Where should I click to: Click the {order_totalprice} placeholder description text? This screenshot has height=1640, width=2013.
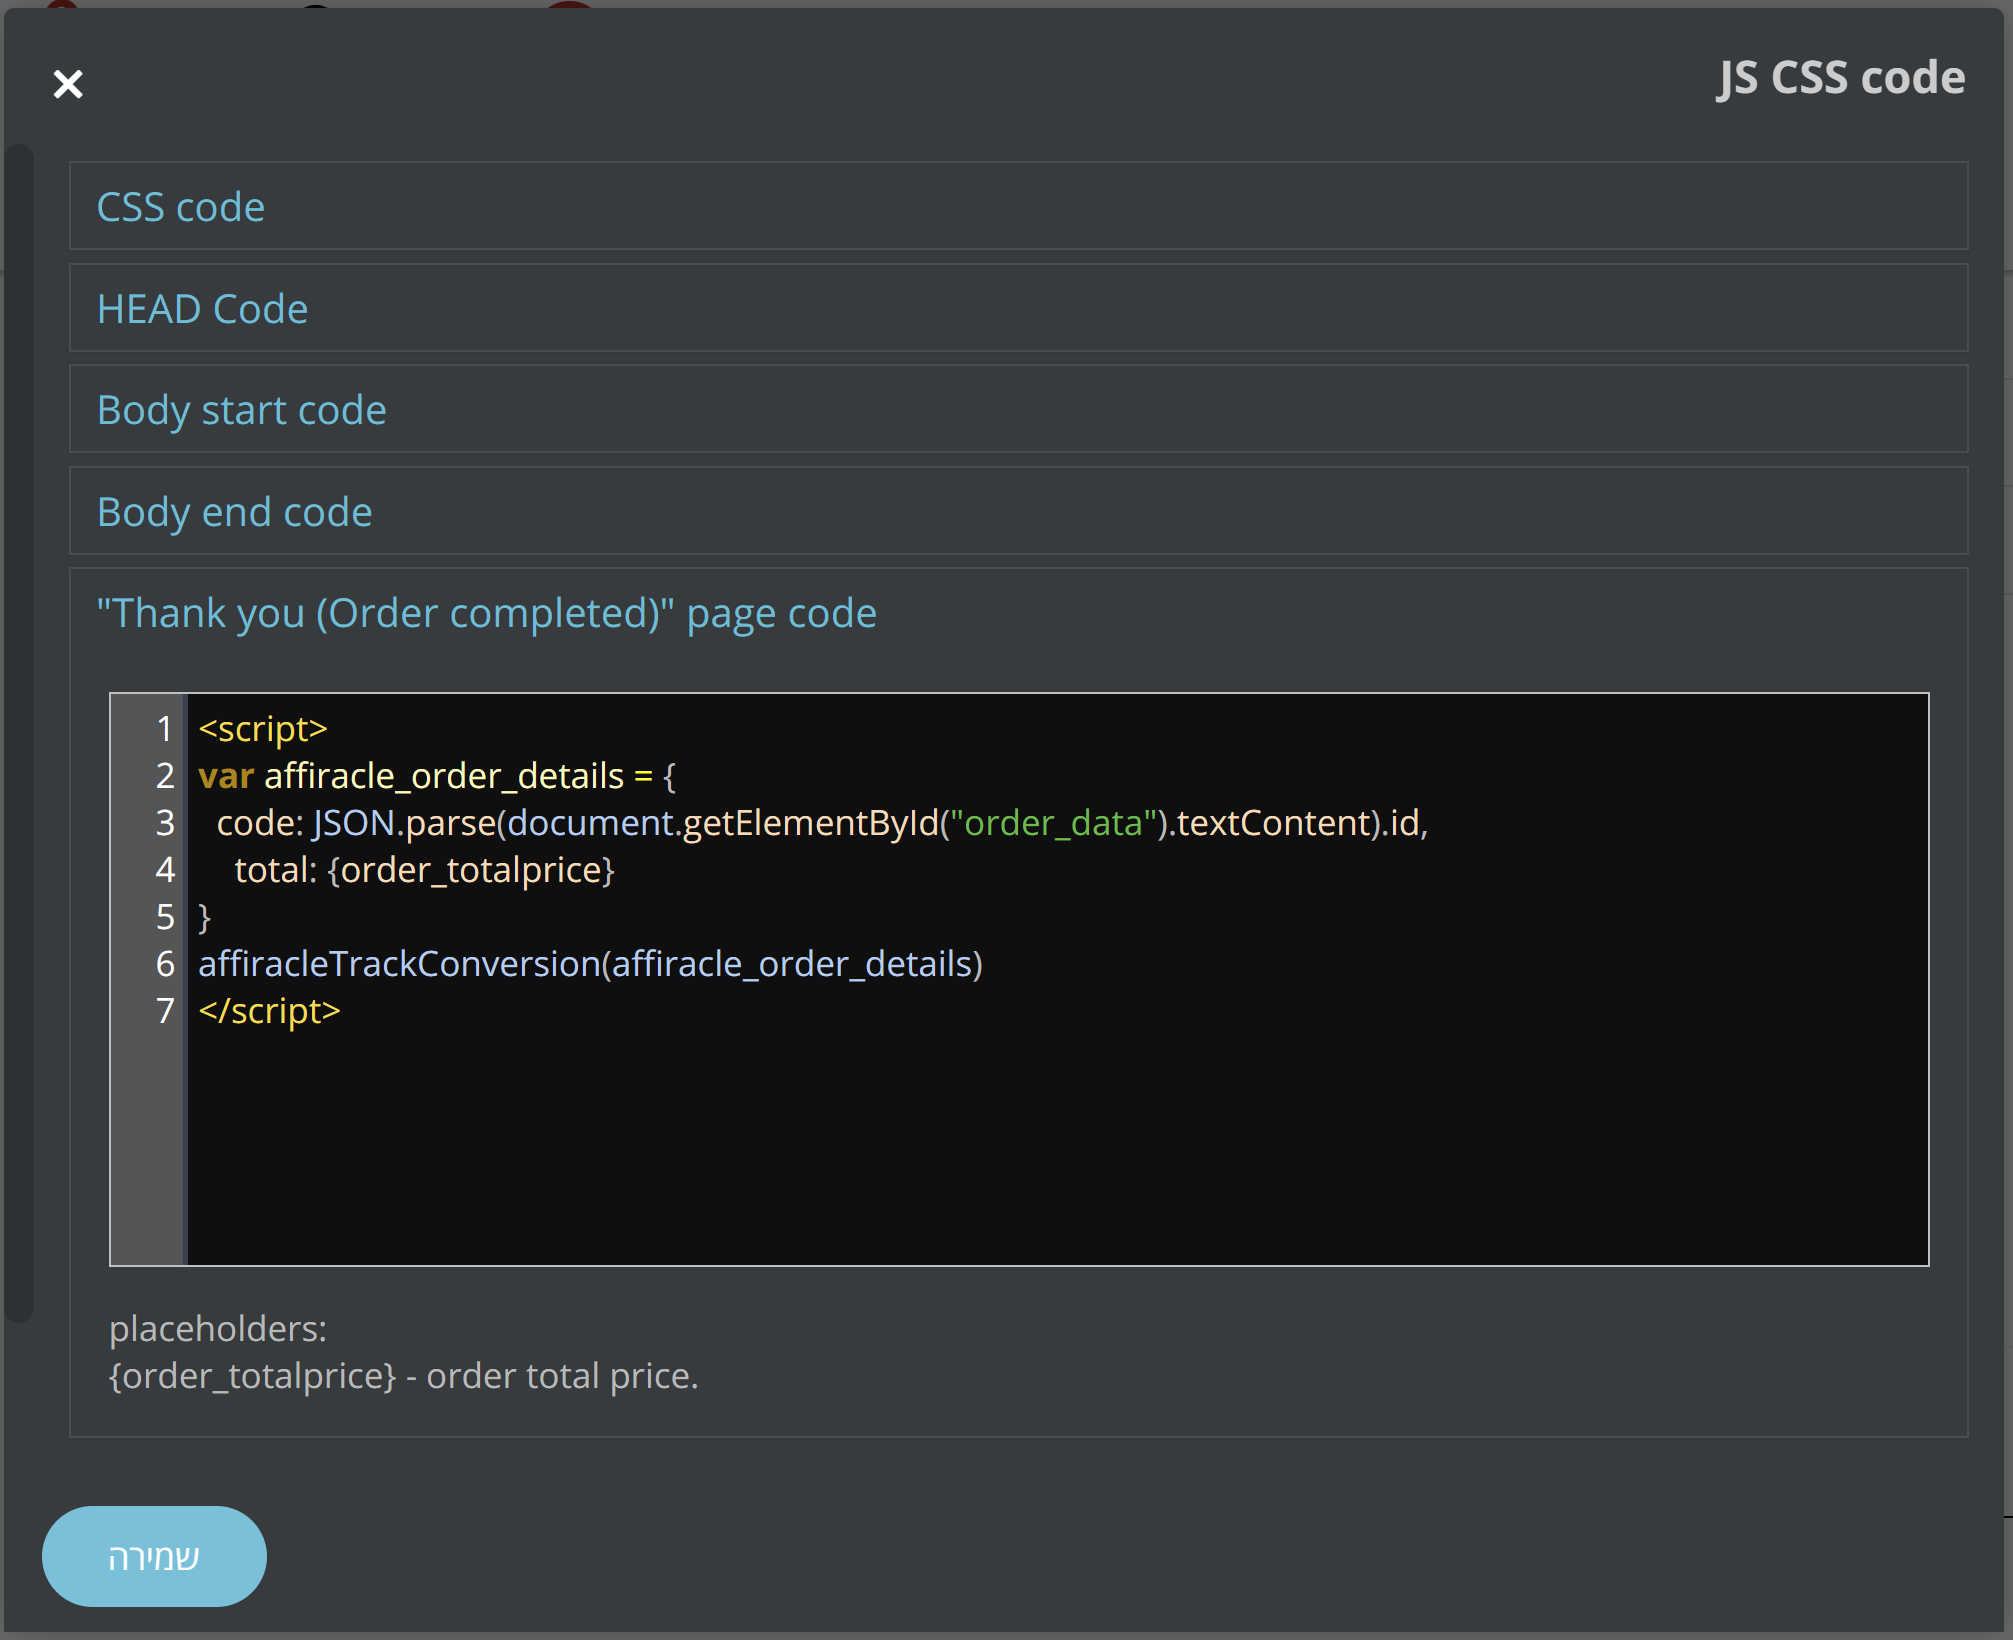click(403, 1376)
